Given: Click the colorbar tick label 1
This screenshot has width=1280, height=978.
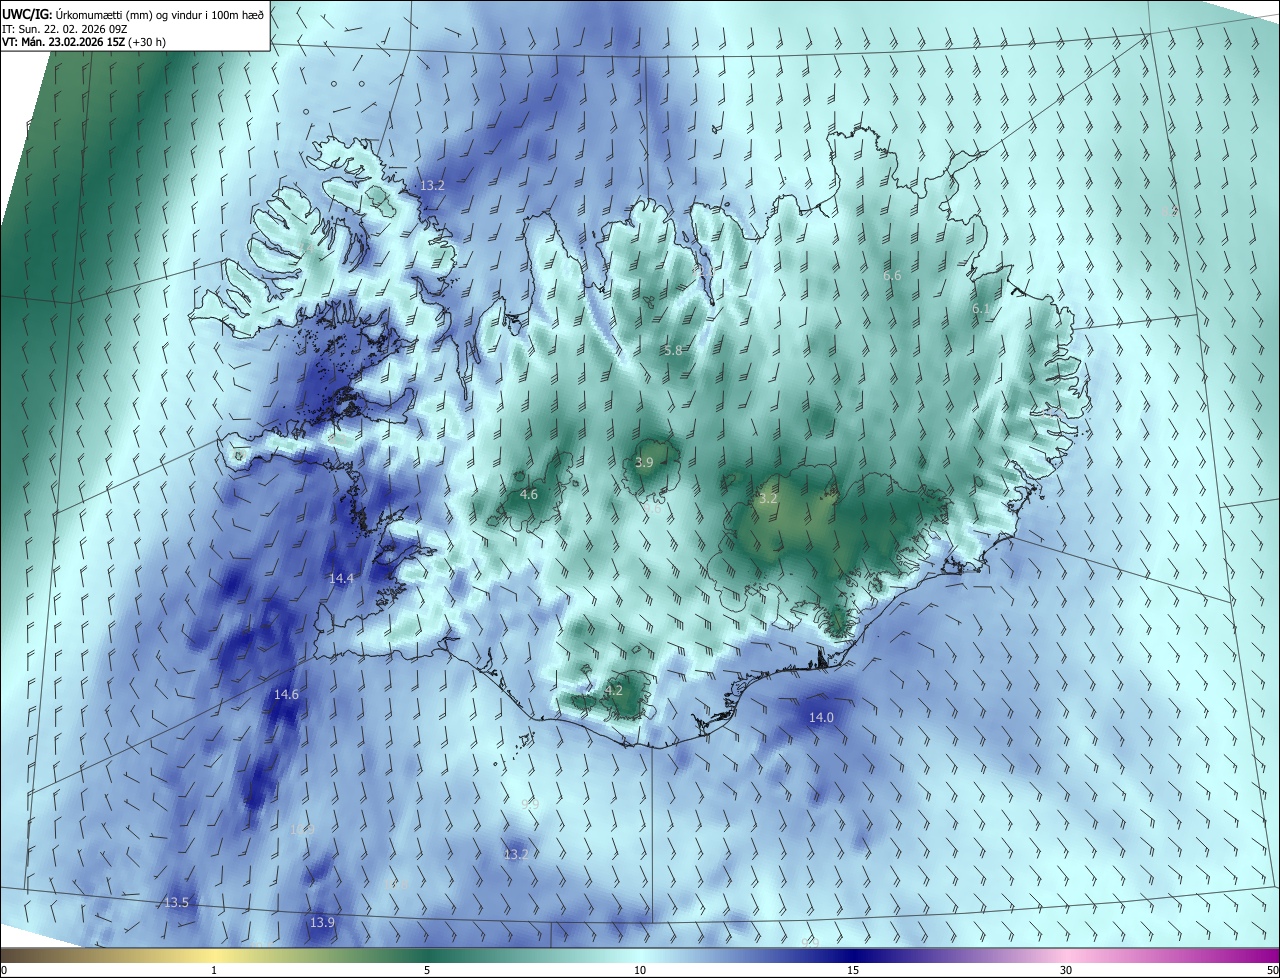Looking at the screenshot, I should click(214, 970).
